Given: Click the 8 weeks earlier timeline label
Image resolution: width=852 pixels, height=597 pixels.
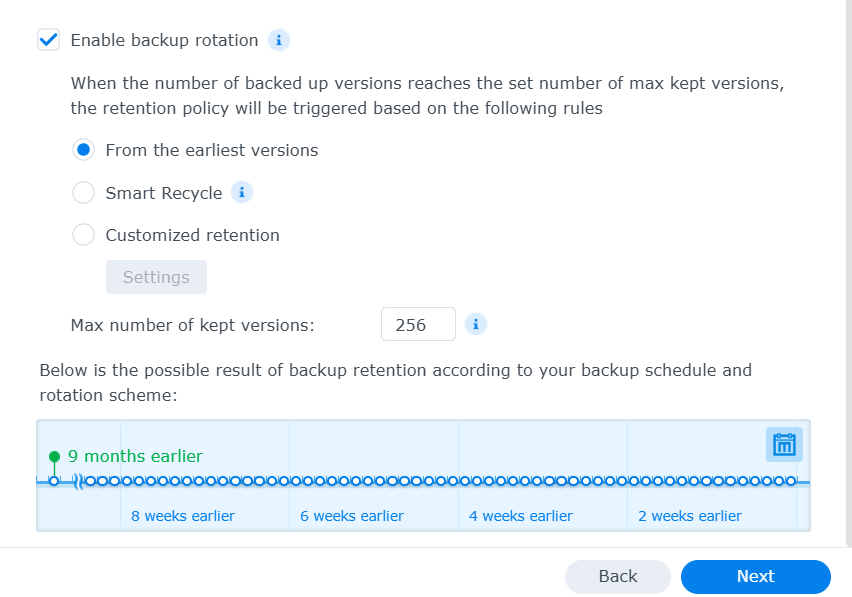Looking at the screenshot, I should coord(183,516).
